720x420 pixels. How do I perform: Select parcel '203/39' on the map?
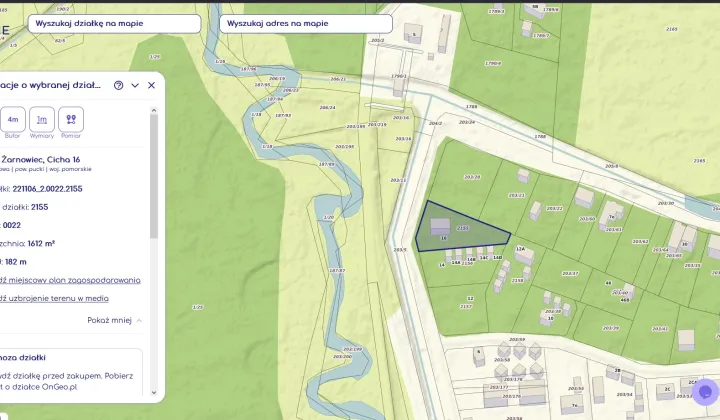coord(610,328)
